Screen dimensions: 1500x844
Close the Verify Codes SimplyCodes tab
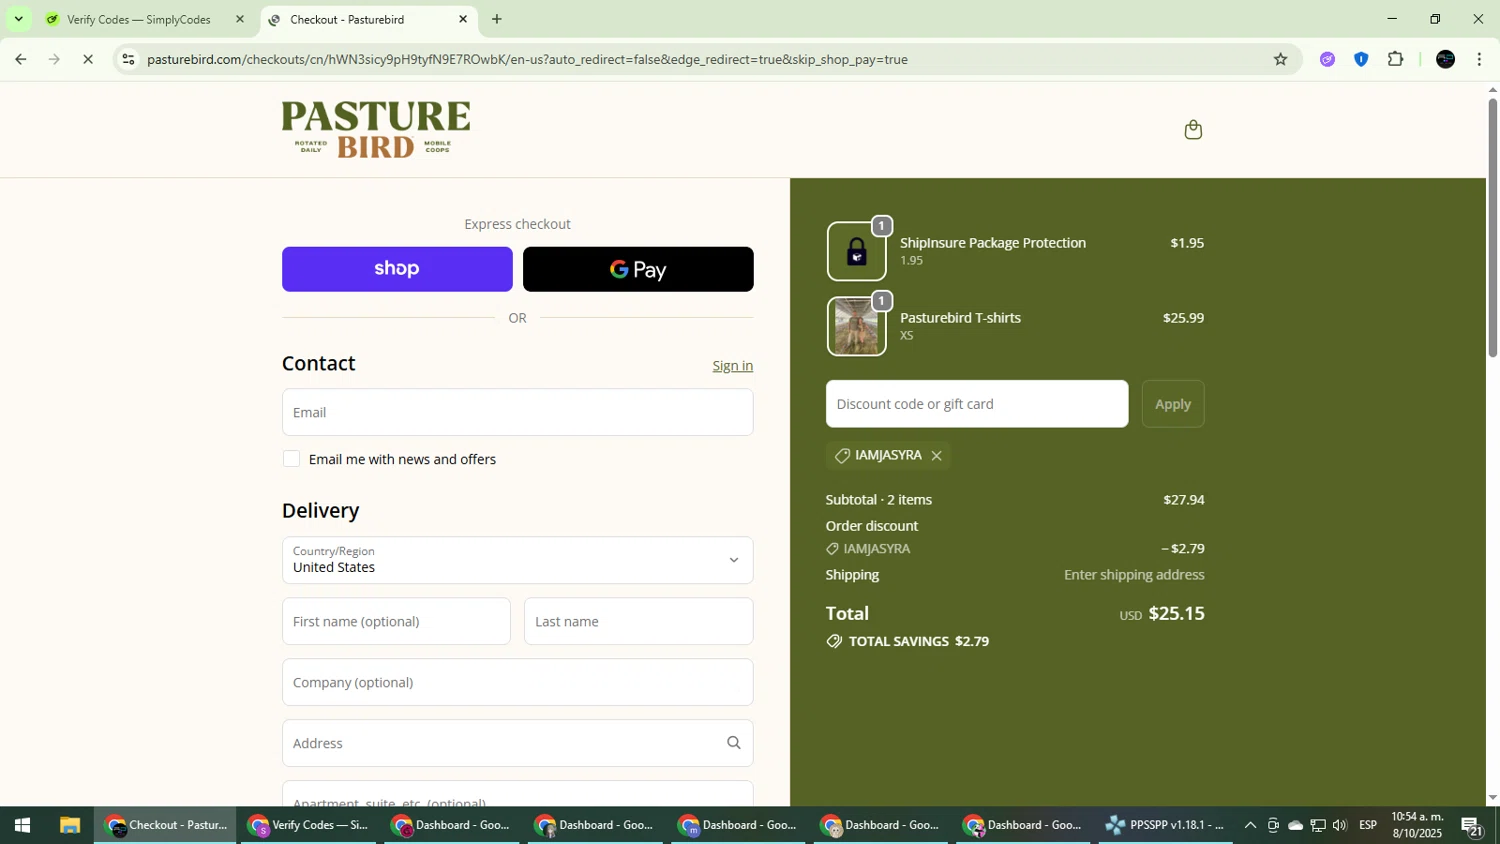pos(239,19)
